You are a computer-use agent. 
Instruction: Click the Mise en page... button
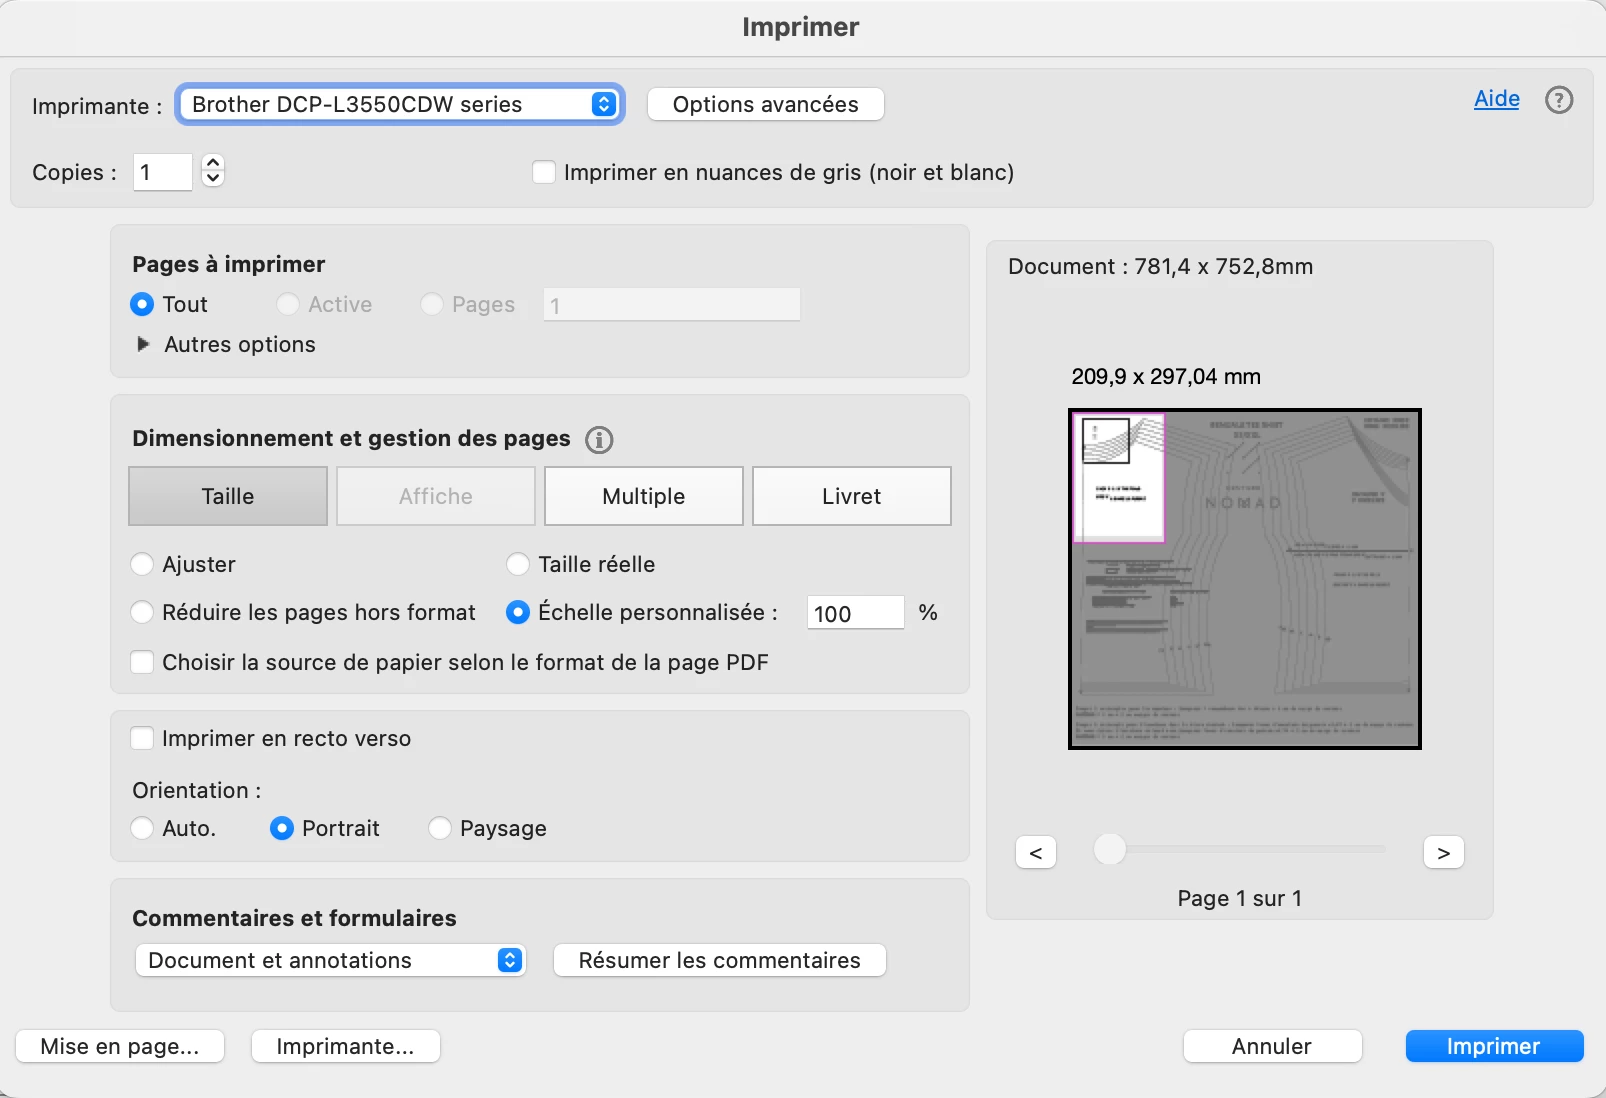click(120, 1046)
